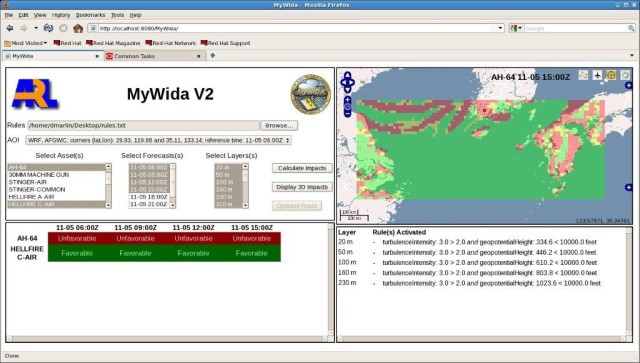Click the polygon area tool on map
Image resolution: width=640 pixels, height=363 pixels.
584,75
